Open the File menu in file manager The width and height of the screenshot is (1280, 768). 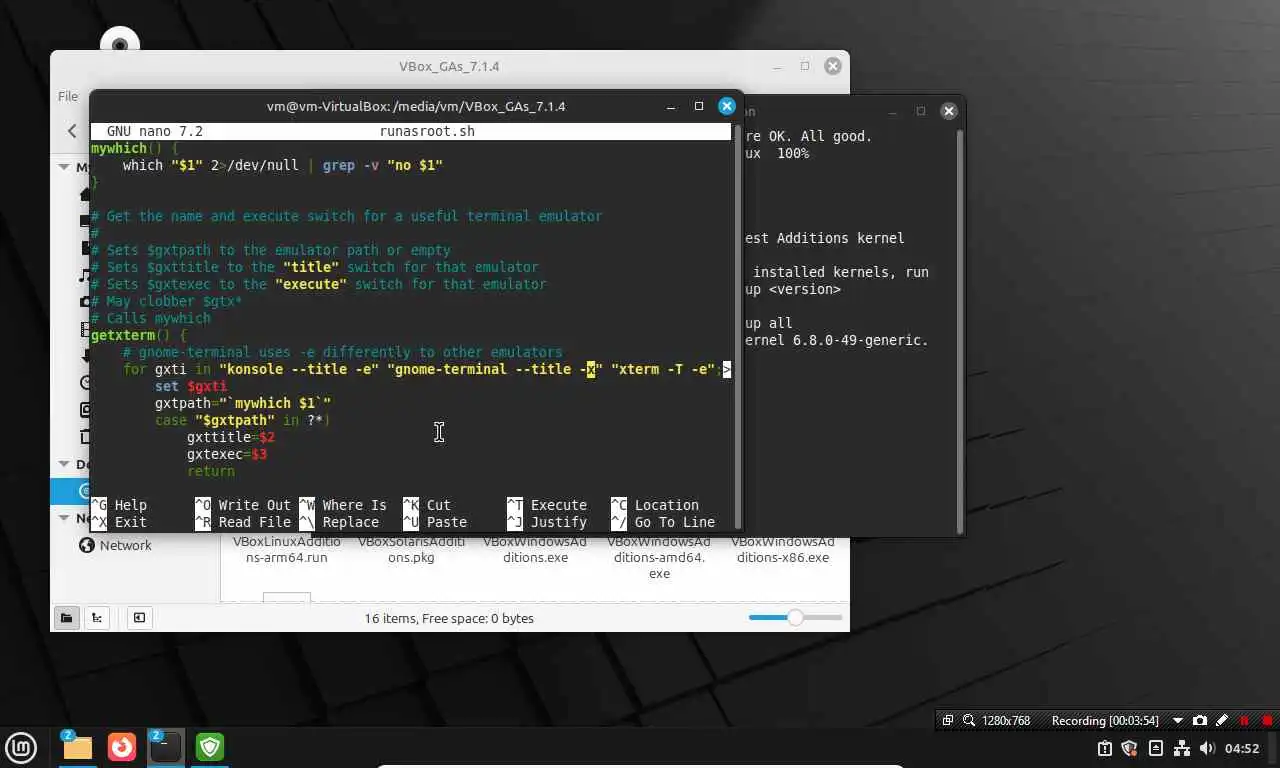click(x=67, y=96)
